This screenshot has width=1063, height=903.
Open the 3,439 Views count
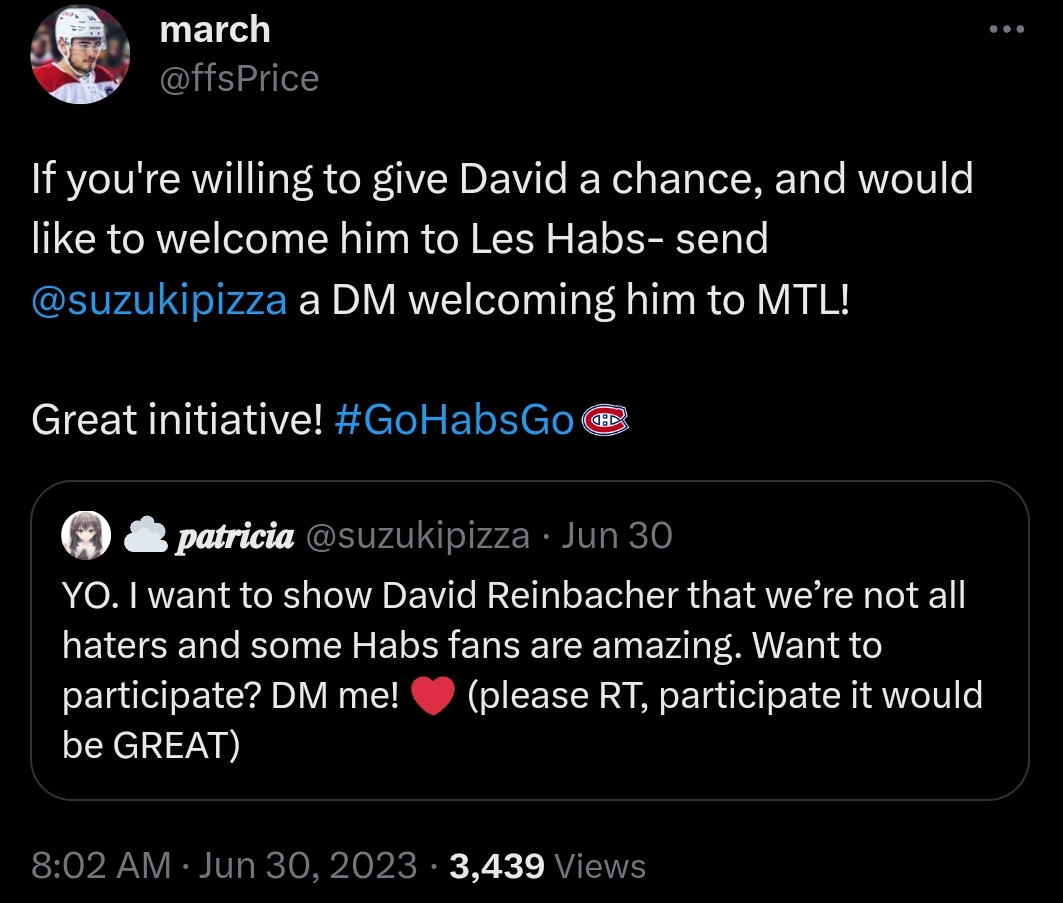547,865
